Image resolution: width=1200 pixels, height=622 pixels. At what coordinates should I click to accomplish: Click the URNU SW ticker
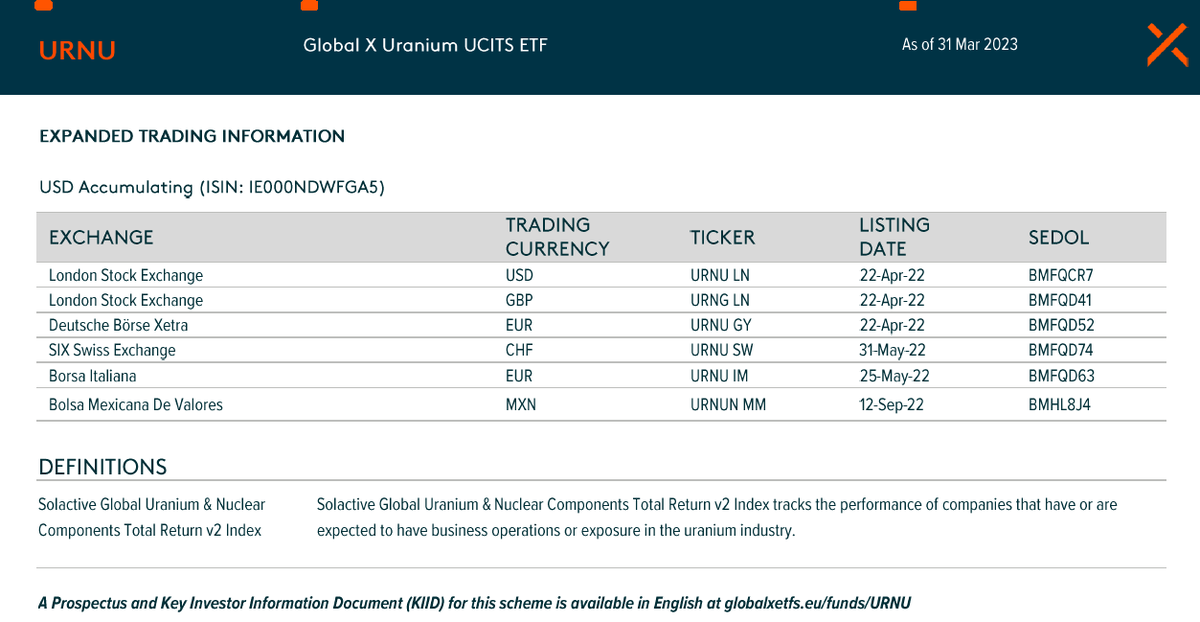(722, 350)
